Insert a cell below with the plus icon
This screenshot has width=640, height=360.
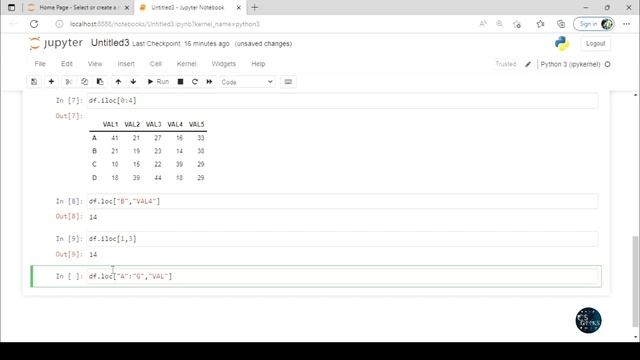coord(51,82)
